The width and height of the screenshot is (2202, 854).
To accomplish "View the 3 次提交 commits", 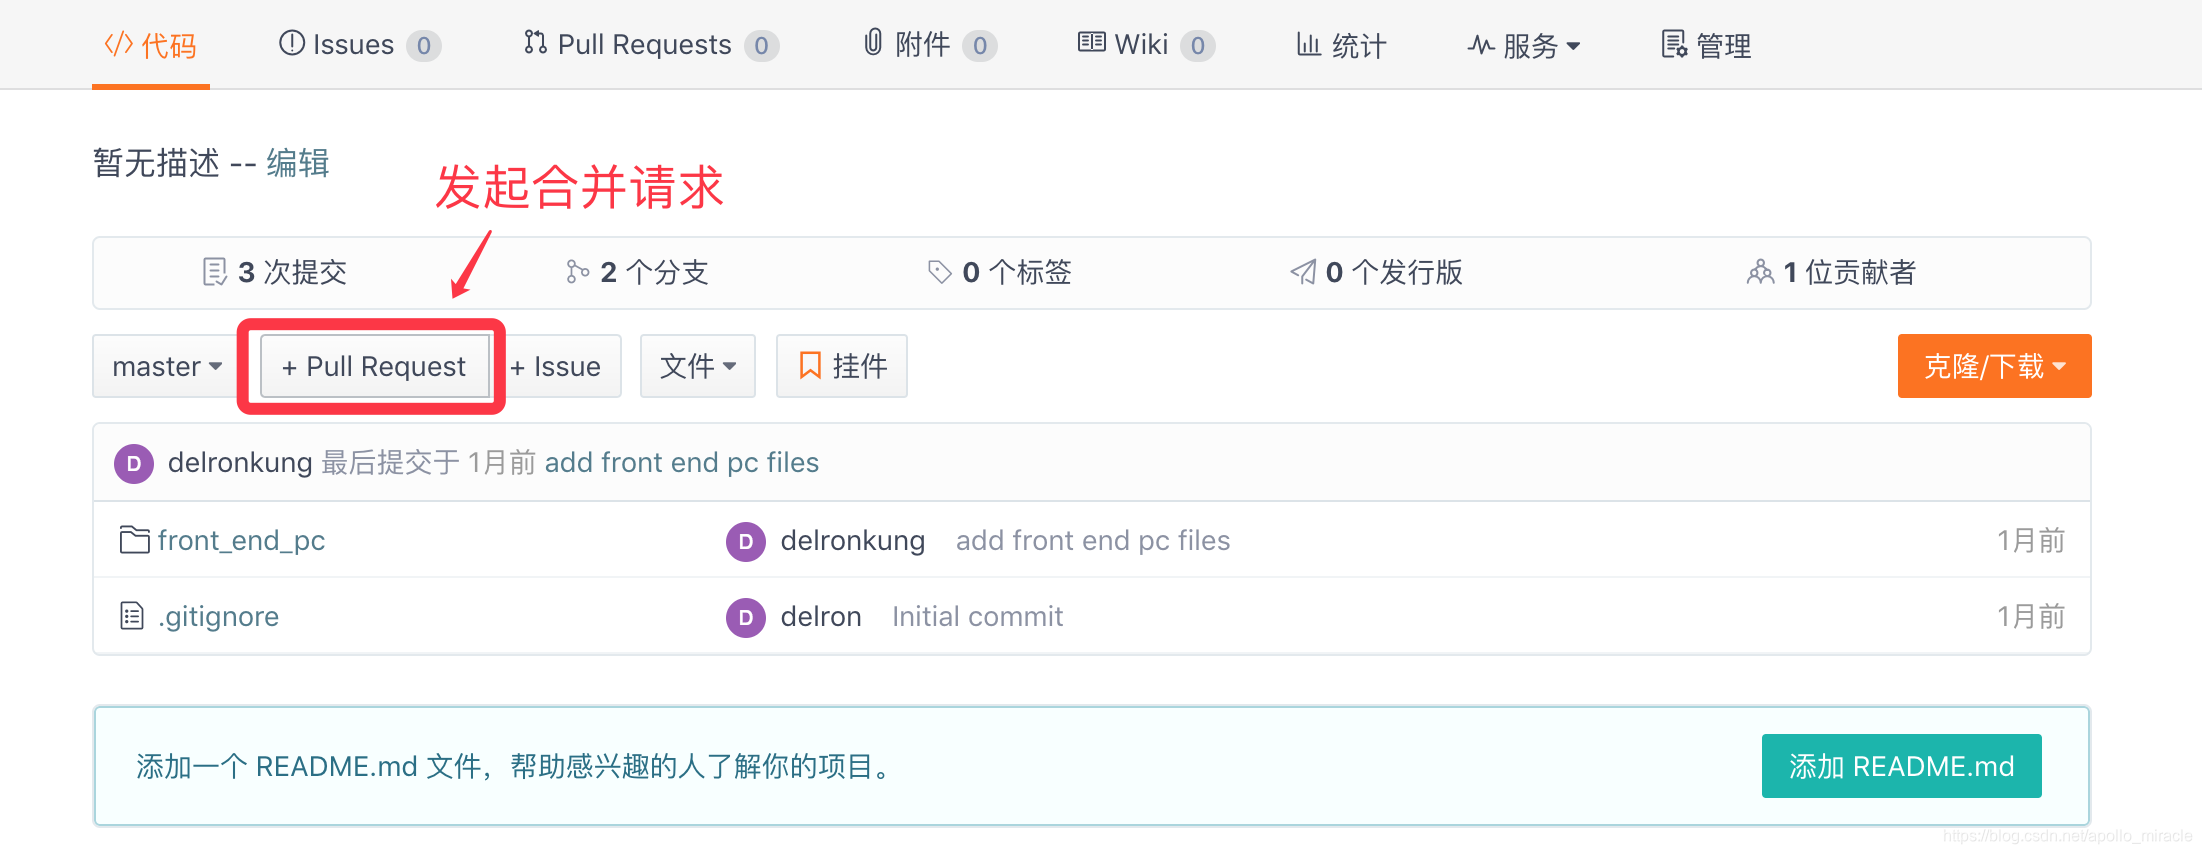I will click(x=274, y=272).
